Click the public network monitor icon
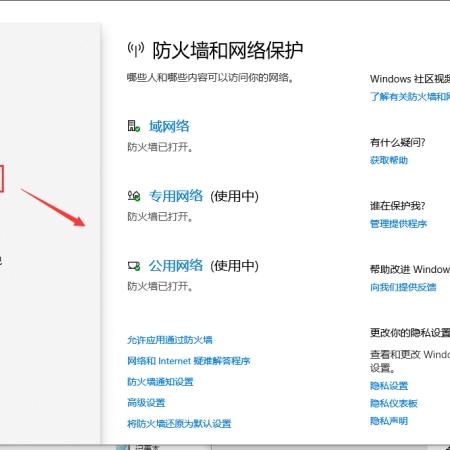 [134, 266]
